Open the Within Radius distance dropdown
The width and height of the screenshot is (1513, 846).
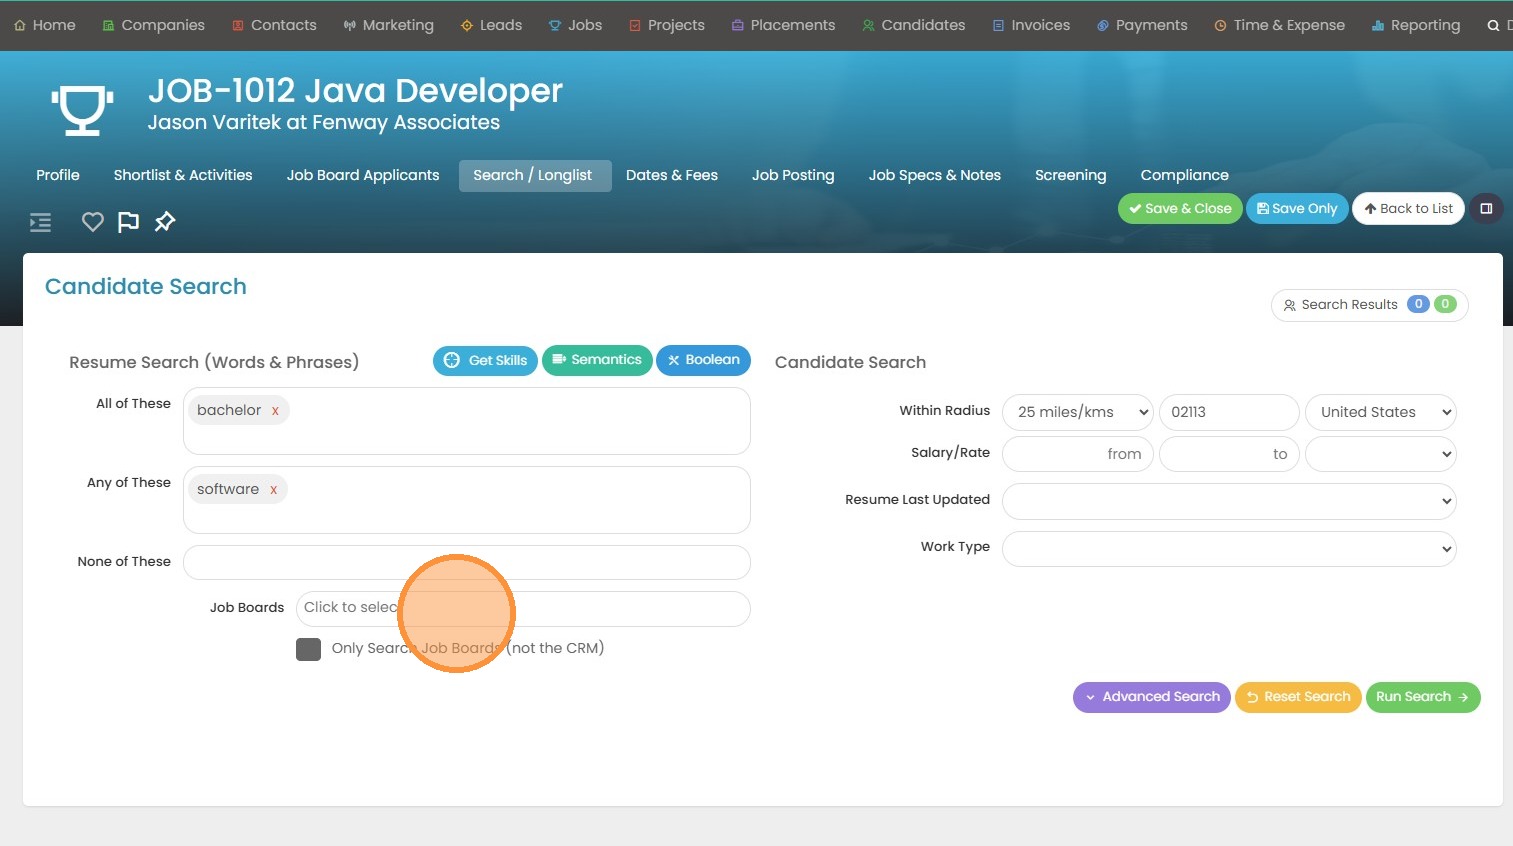(x=1077, y=412)
